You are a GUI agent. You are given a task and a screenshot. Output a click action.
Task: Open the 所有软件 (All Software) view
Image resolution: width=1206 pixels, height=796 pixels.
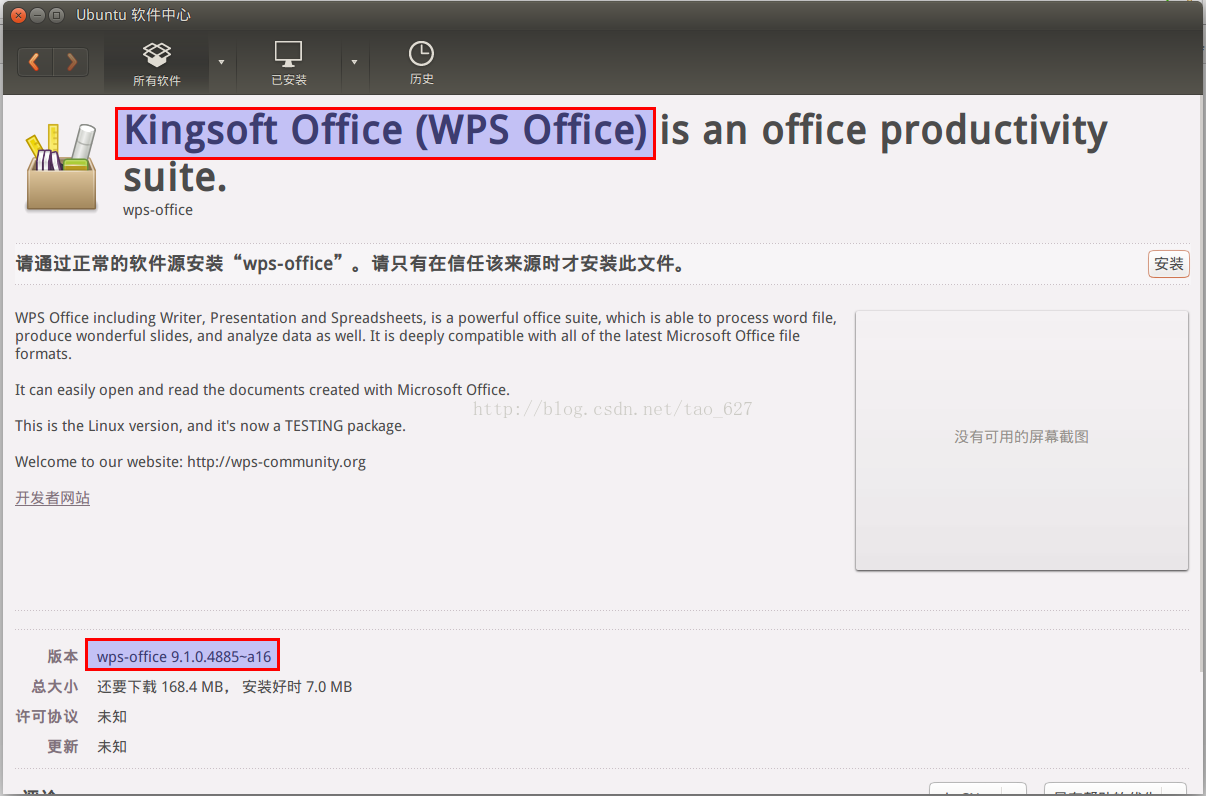coord(157,64)
